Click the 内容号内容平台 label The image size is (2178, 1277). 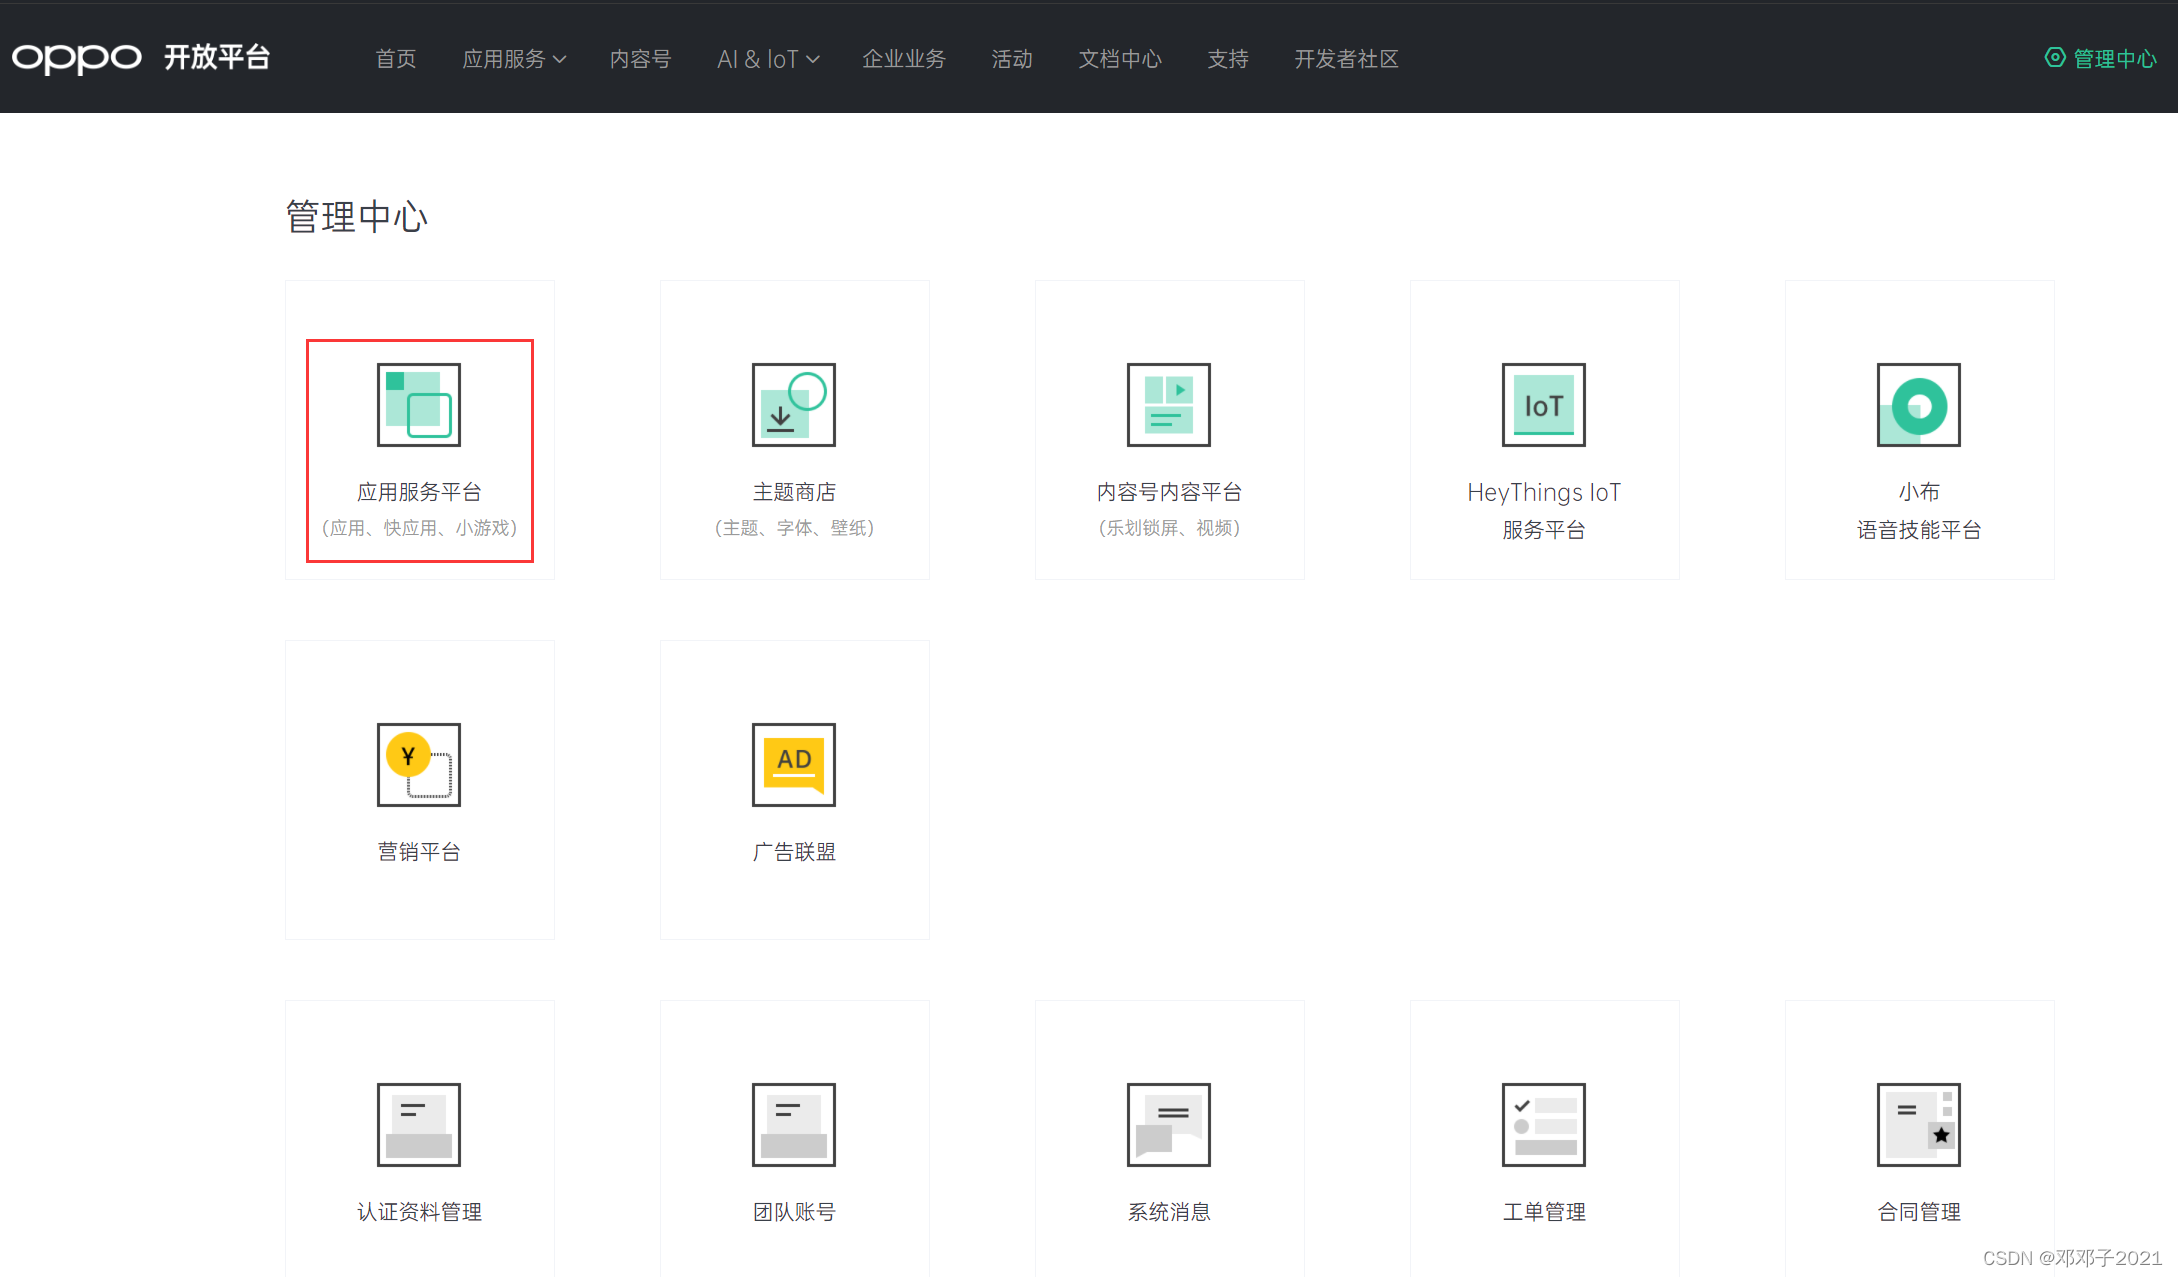click(1169, 492)
